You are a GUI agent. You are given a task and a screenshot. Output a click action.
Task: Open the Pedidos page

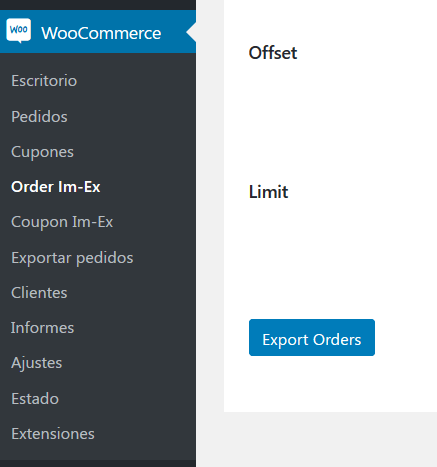pyautogui.click(x=39, y=116)
